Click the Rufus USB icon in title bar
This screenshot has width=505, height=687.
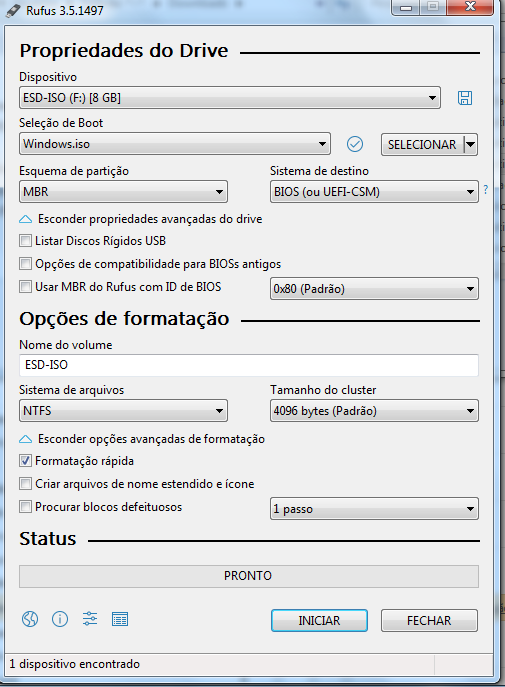(13, 10)
